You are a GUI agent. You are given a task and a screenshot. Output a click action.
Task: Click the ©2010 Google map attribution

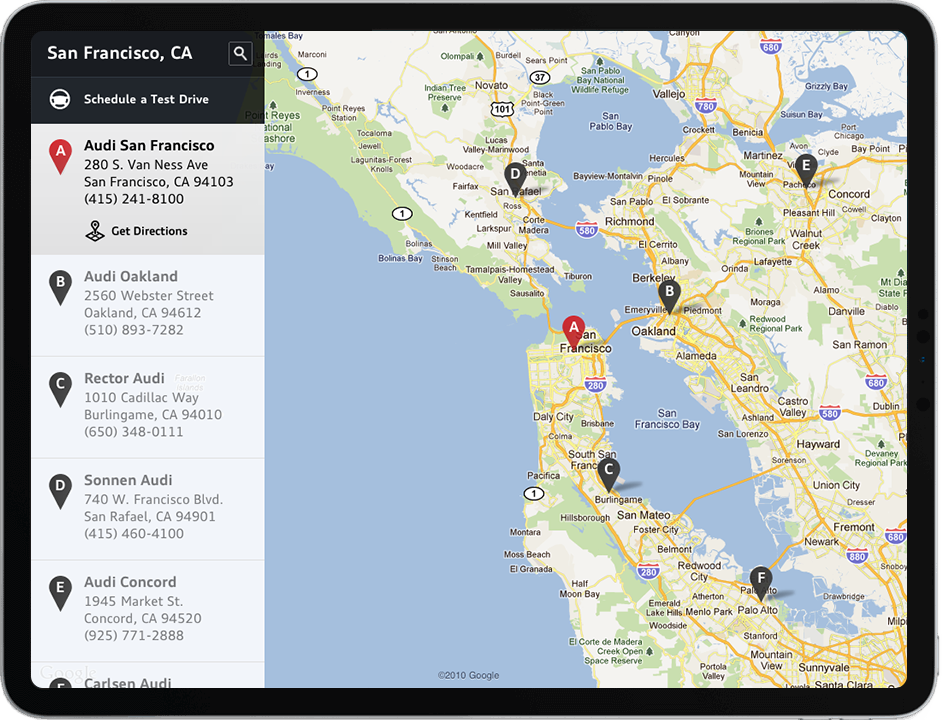click(469, 675)
